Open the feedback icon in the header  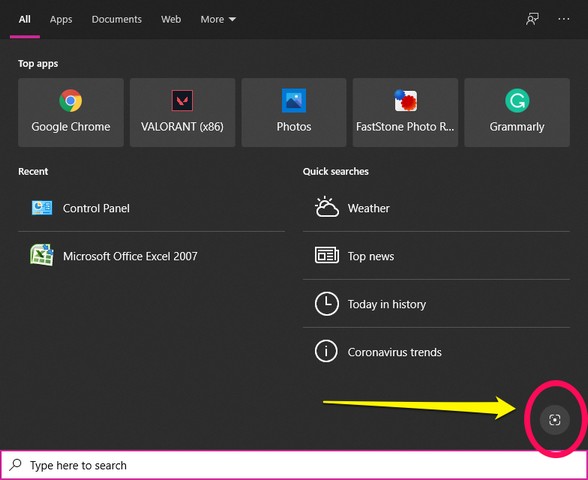click(532, 19)
